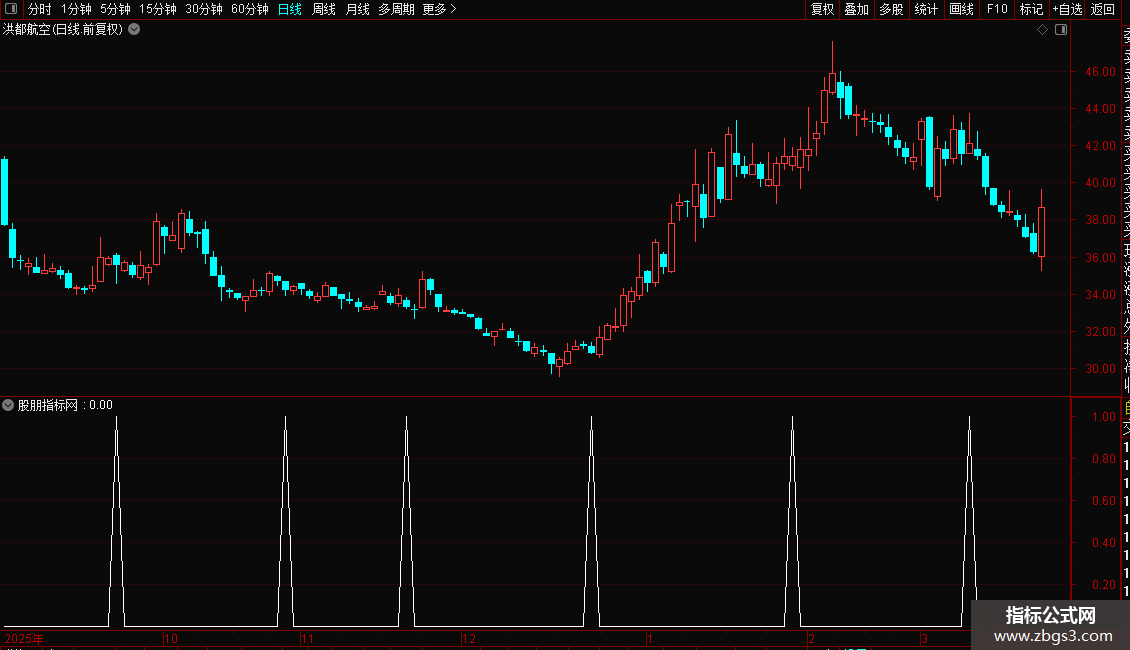Open F10 company info
The height and width of the screenshot is (650, 1130).
[x=997, y=9]
